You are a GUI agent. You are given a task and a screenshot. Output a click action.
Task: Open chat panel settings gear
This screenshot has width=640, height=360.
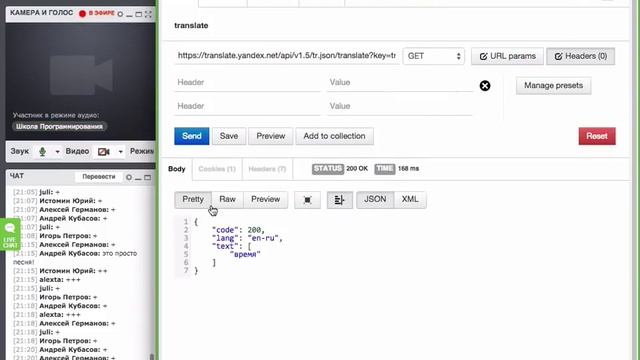coord(129,177)
